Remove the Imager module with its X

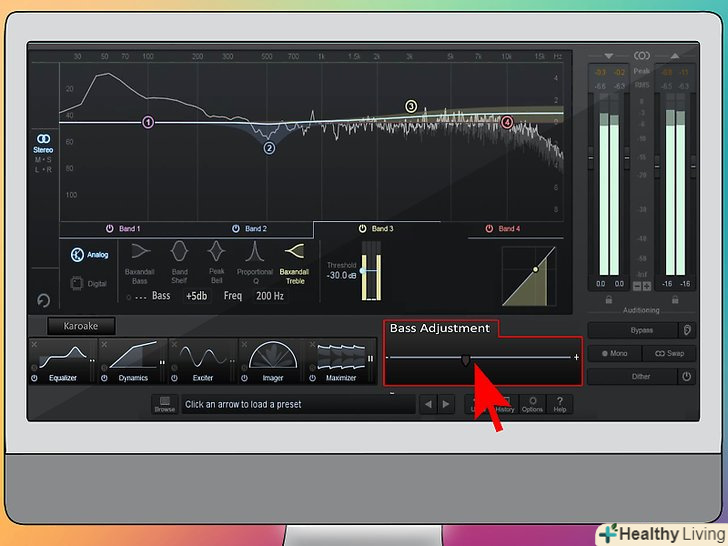(x=244, y=344)
